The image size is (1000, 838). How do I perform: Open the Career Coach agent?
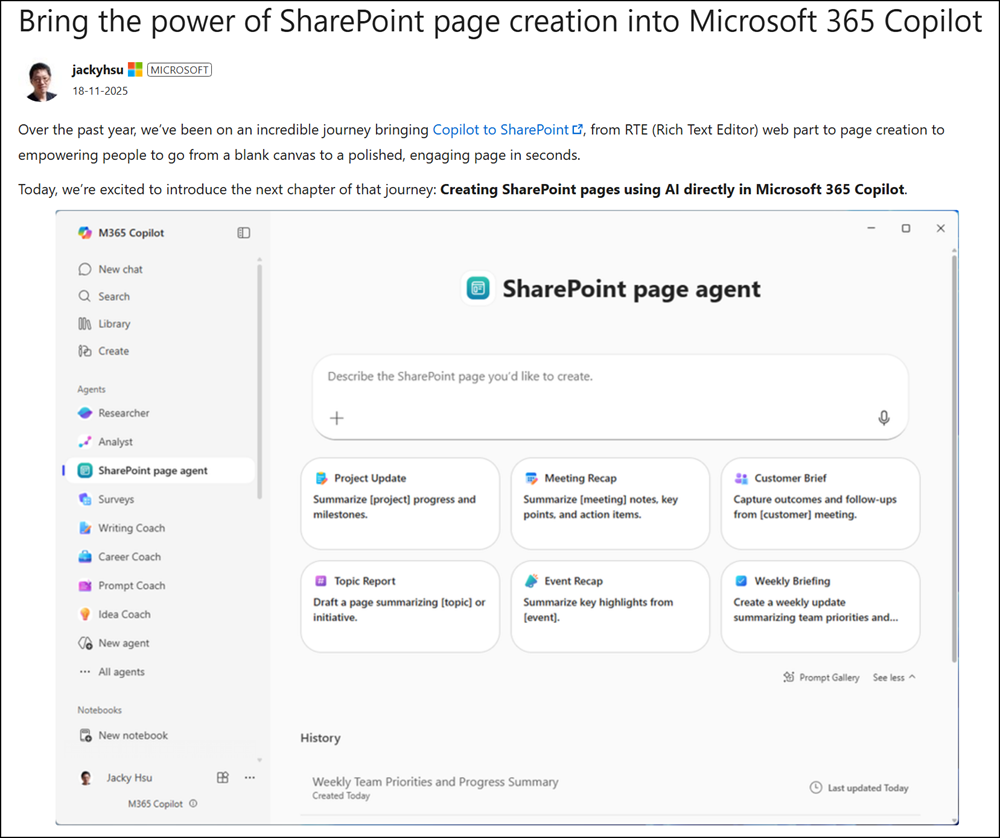tap(129, 557)
